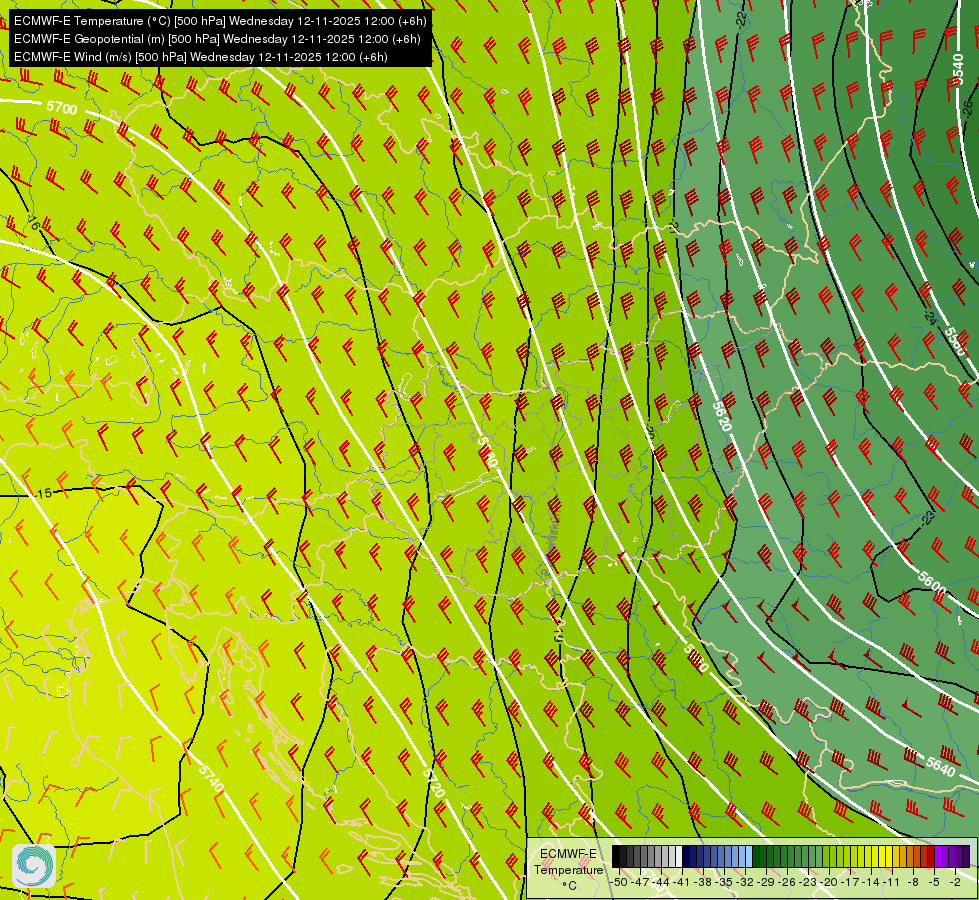The height and width of the screenshot is (900, 979).
Task: Click the -2 legend scale value
Action: pyautogui.click(x=955, y=883)
